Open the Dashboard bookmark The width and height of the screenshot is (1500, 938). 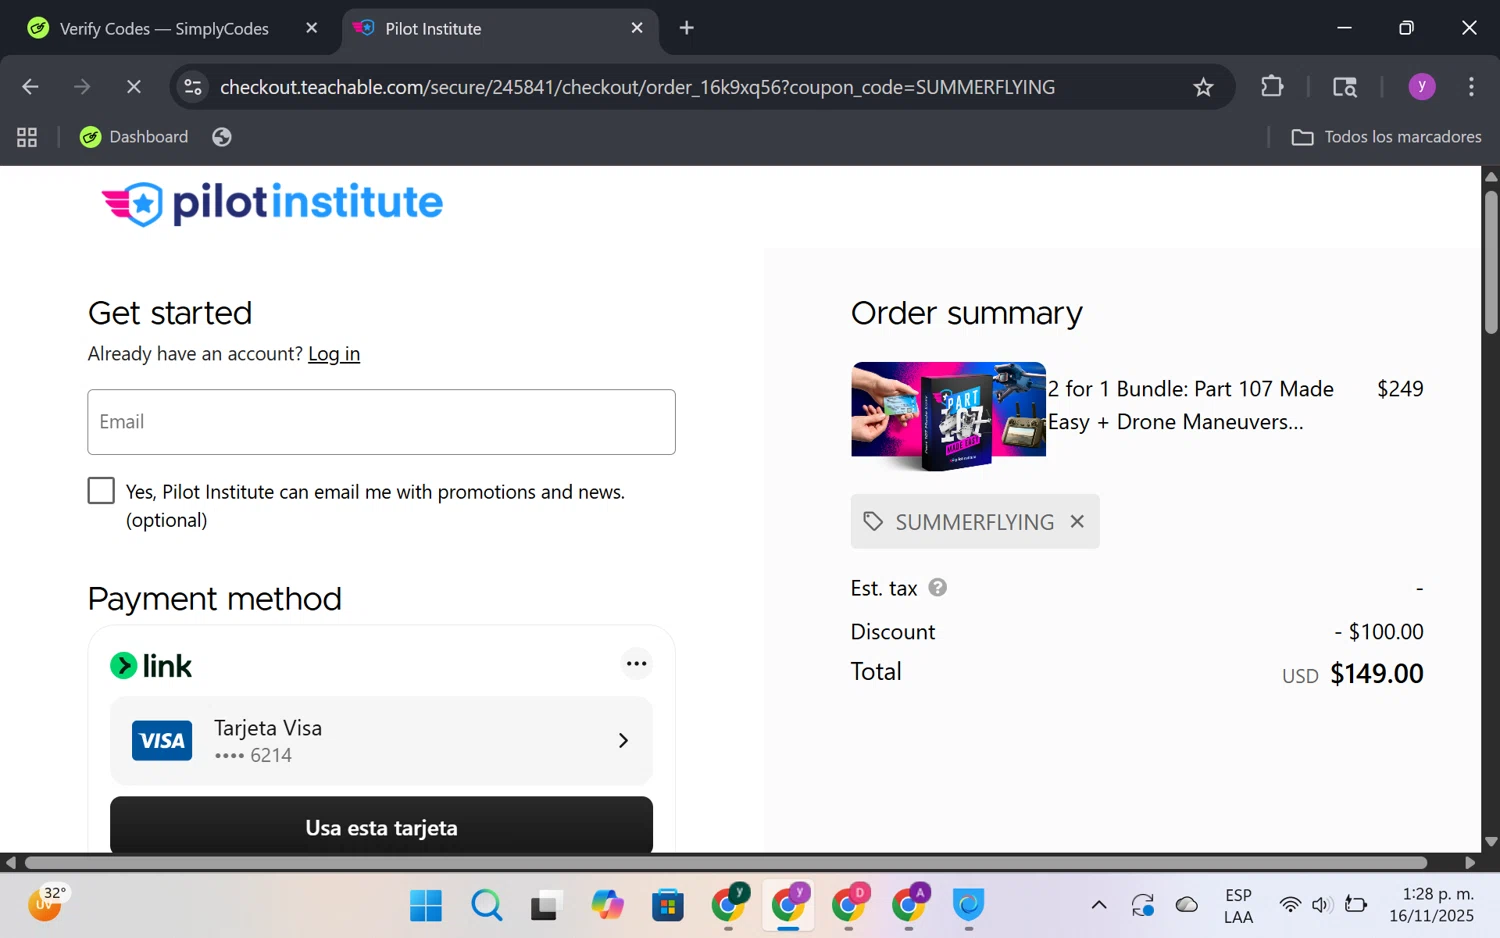click(x=134, y=137)
